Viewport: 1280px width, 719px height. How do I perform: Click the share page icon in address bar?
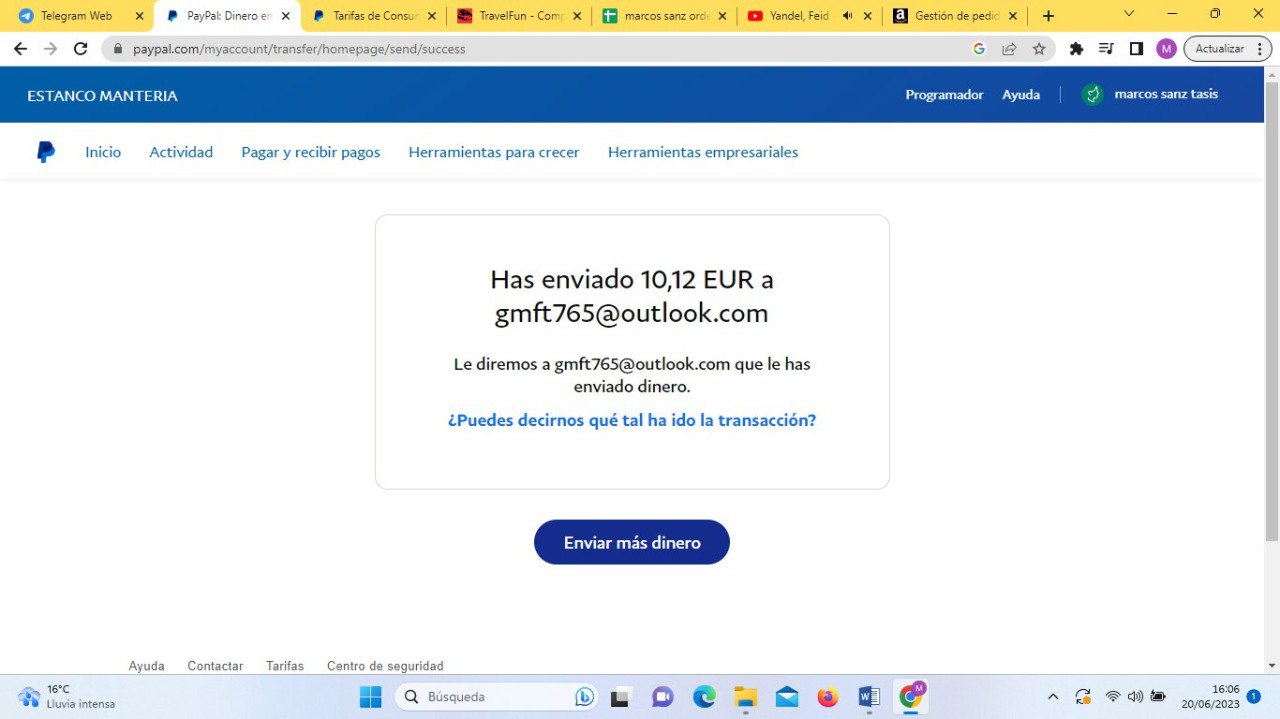[x=1009, y=49]
